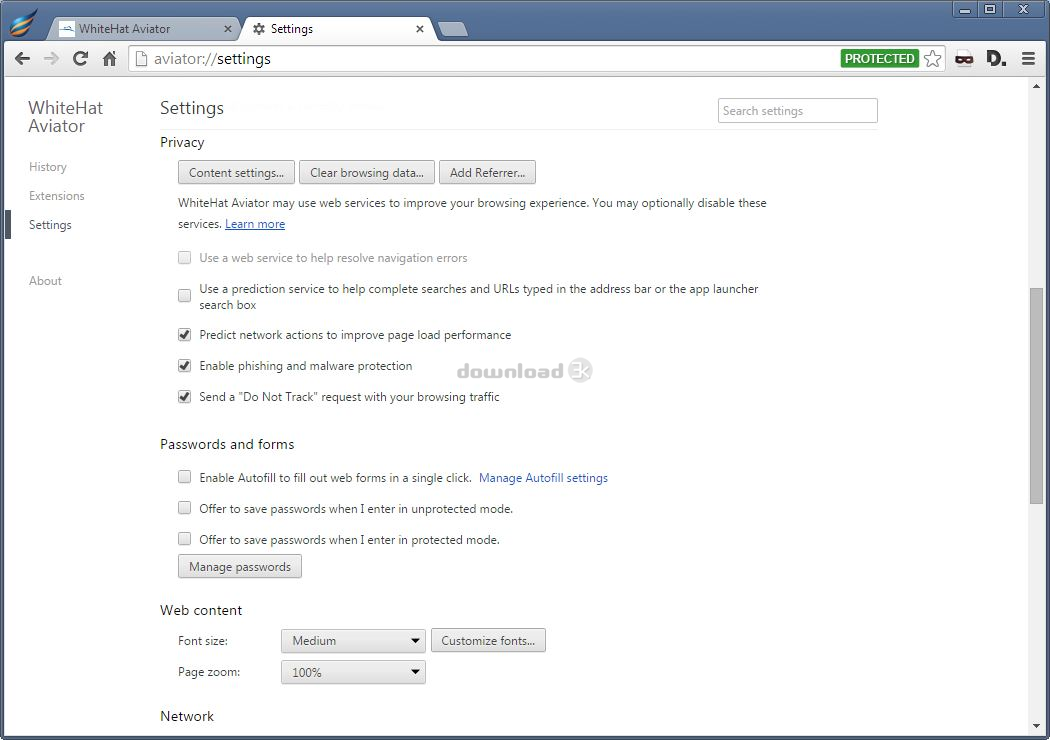Click the 'Font size:' label
The width and height of the screenshot is (1050, 740).
[203, 641]
